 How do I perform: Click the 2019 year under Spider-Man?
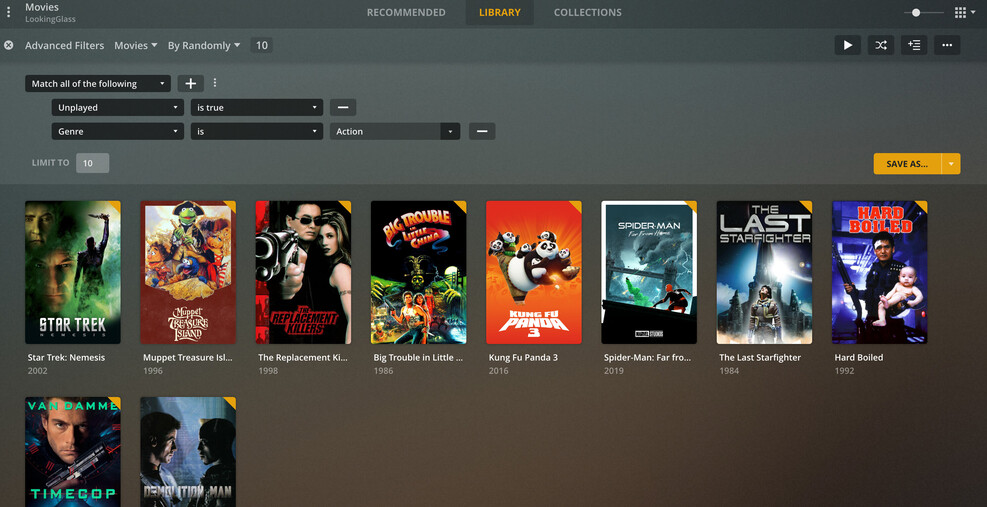tap(614, 371)
